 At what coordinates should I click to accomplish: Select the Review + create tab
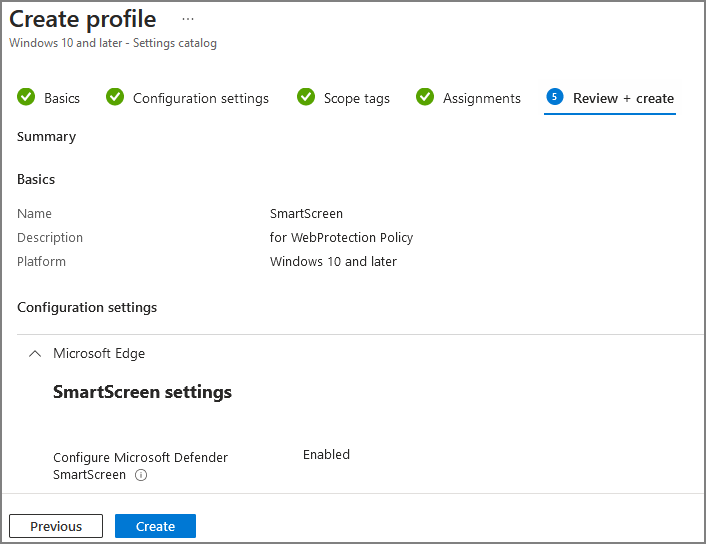pos(610,98)
